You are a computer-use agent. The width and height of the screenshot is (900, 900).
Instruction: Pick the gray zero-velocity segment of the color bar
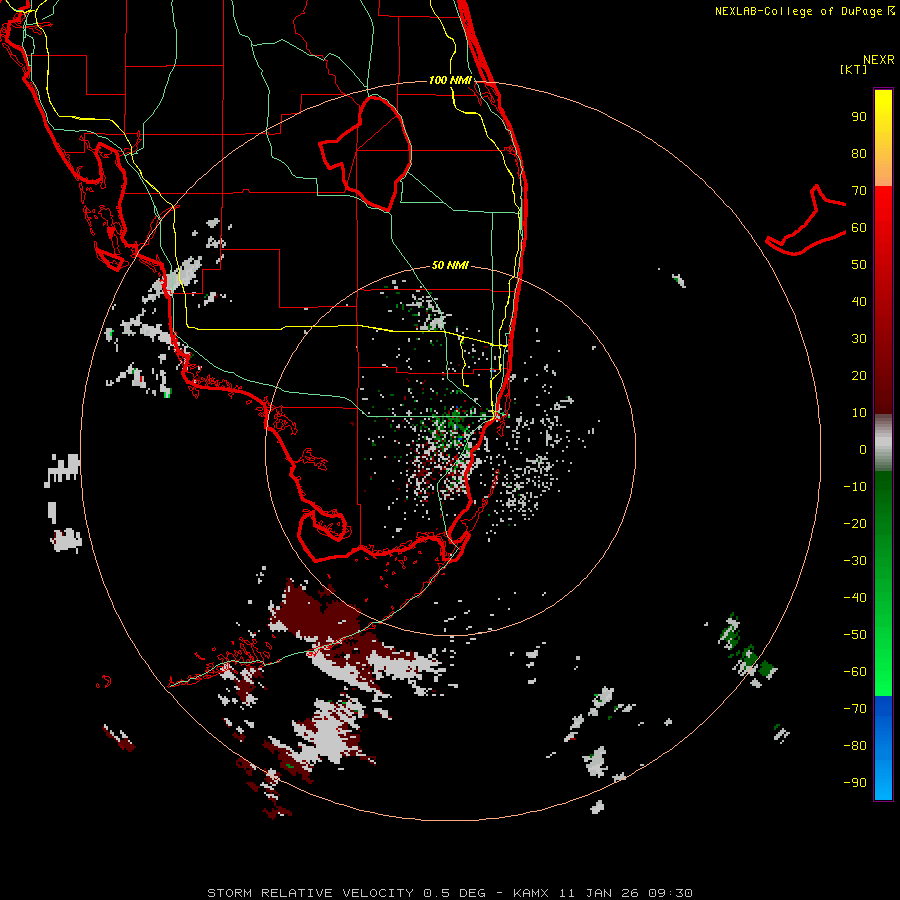[883, 443]
